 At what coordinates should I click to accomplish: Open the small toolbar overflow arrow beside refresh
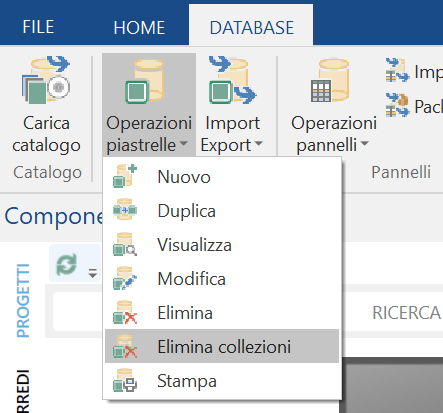pos(93,273)
